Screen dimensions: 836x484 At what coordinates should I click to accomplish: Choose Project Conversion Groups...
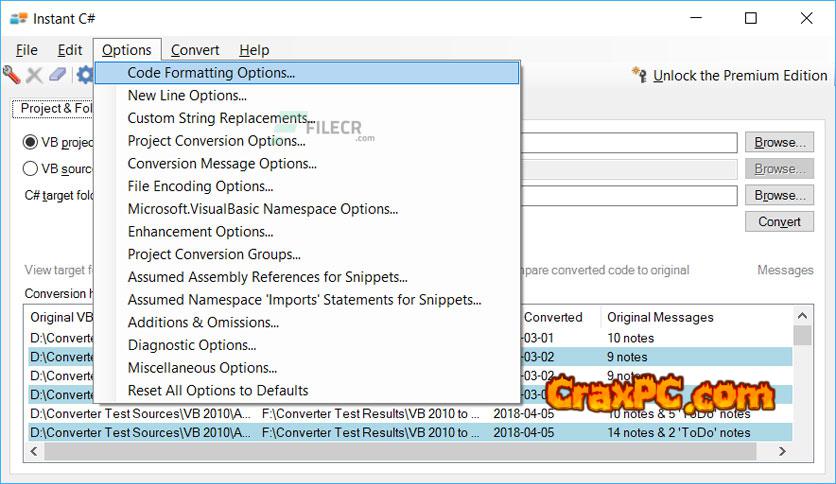tap(307, 254)
